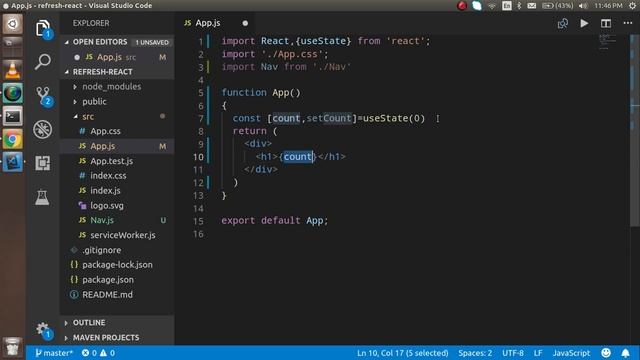
Task: Open Terminal from the dock
Action: coord(13,116)
